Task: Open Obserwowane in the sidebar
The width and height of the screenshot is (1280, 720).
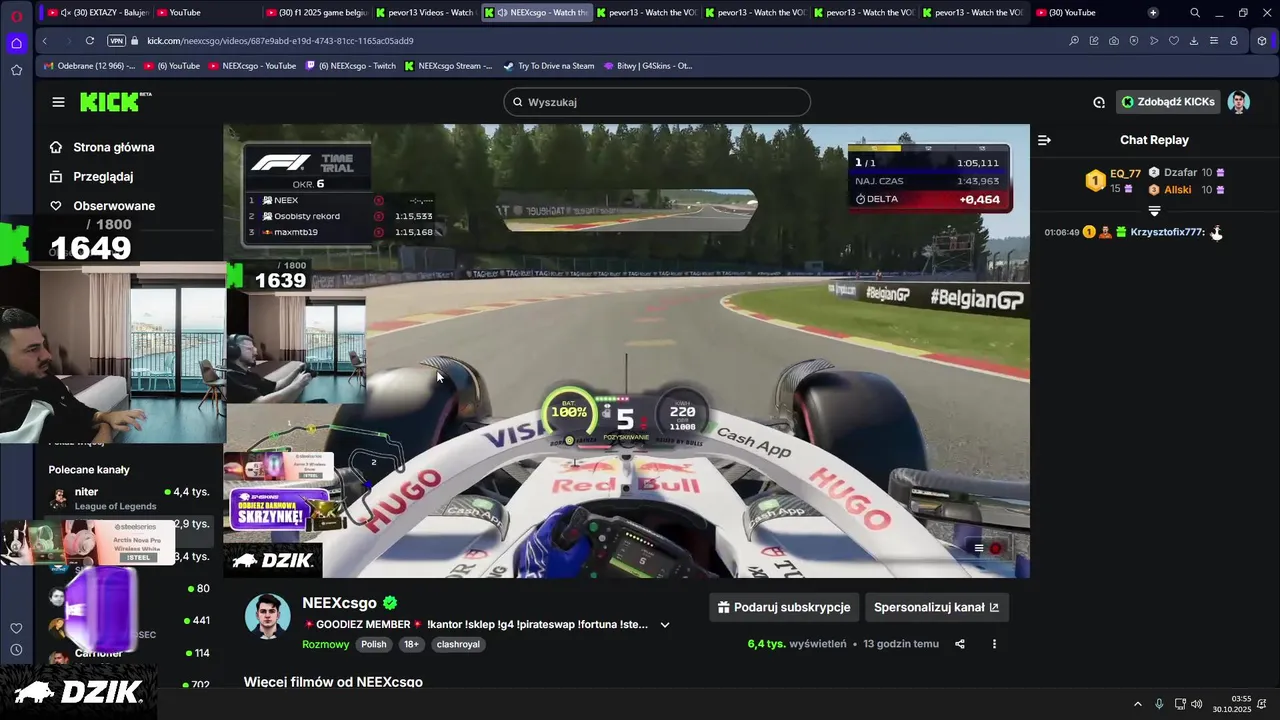Action: coord(113,206)
